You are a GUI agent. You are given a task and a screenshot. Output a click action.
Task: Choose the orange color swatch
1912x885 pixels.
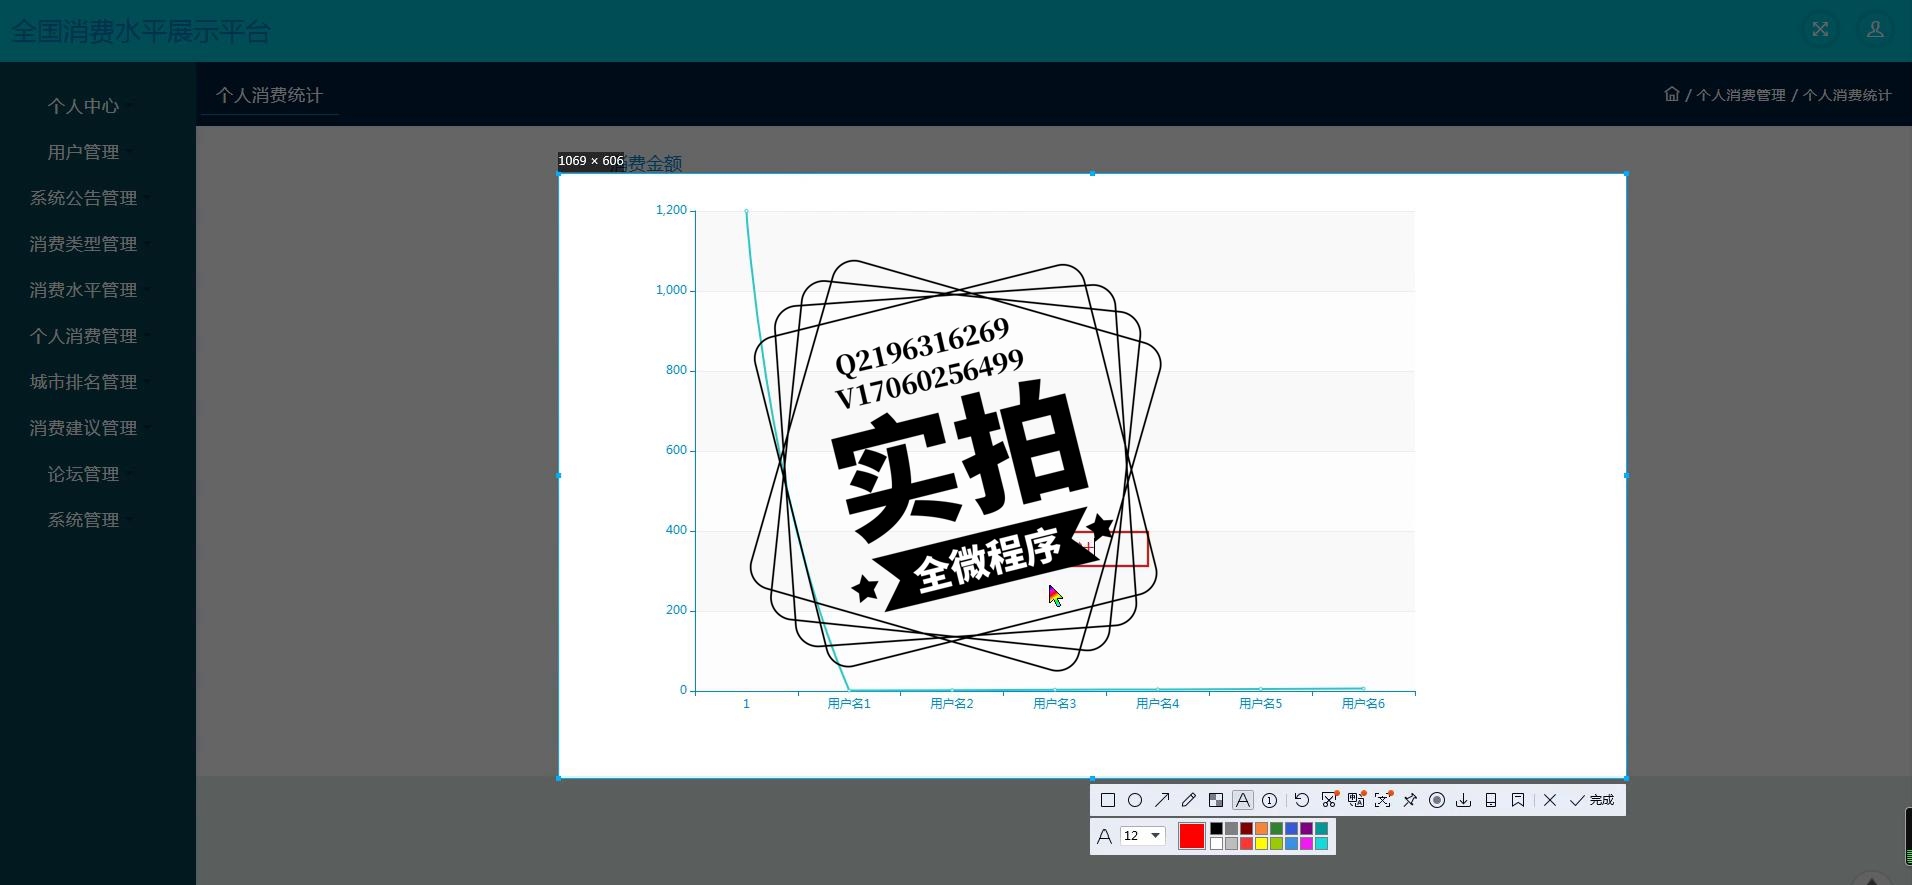pyautogui.click(x=1261, y=829)
